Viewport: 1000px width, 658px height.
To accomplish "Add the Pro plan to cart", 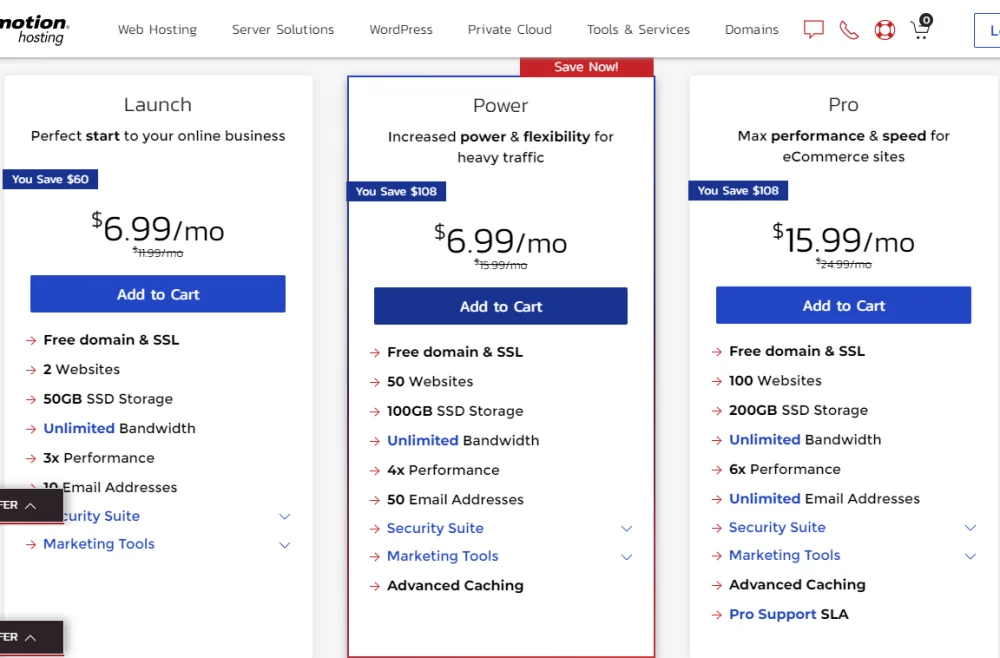I will point(843,306).
